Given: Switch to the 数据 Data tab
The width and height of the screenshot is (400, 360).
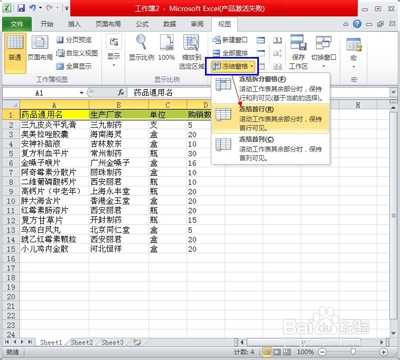Looking at the screenshot, I should pos(169,24).
